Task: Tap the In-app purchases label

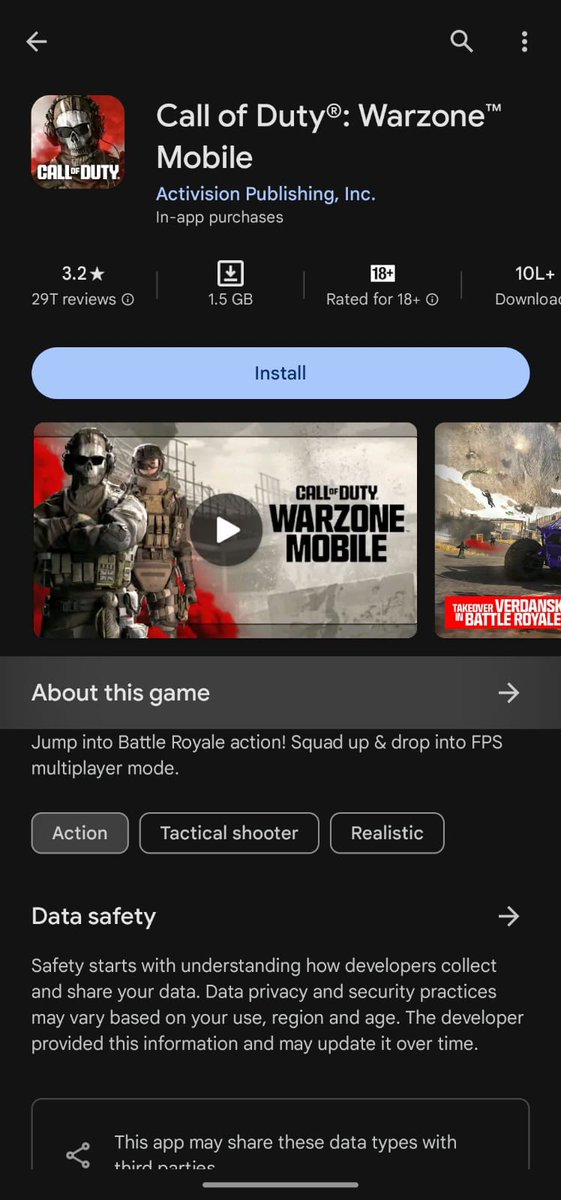Action: click(x=220, y=217)
